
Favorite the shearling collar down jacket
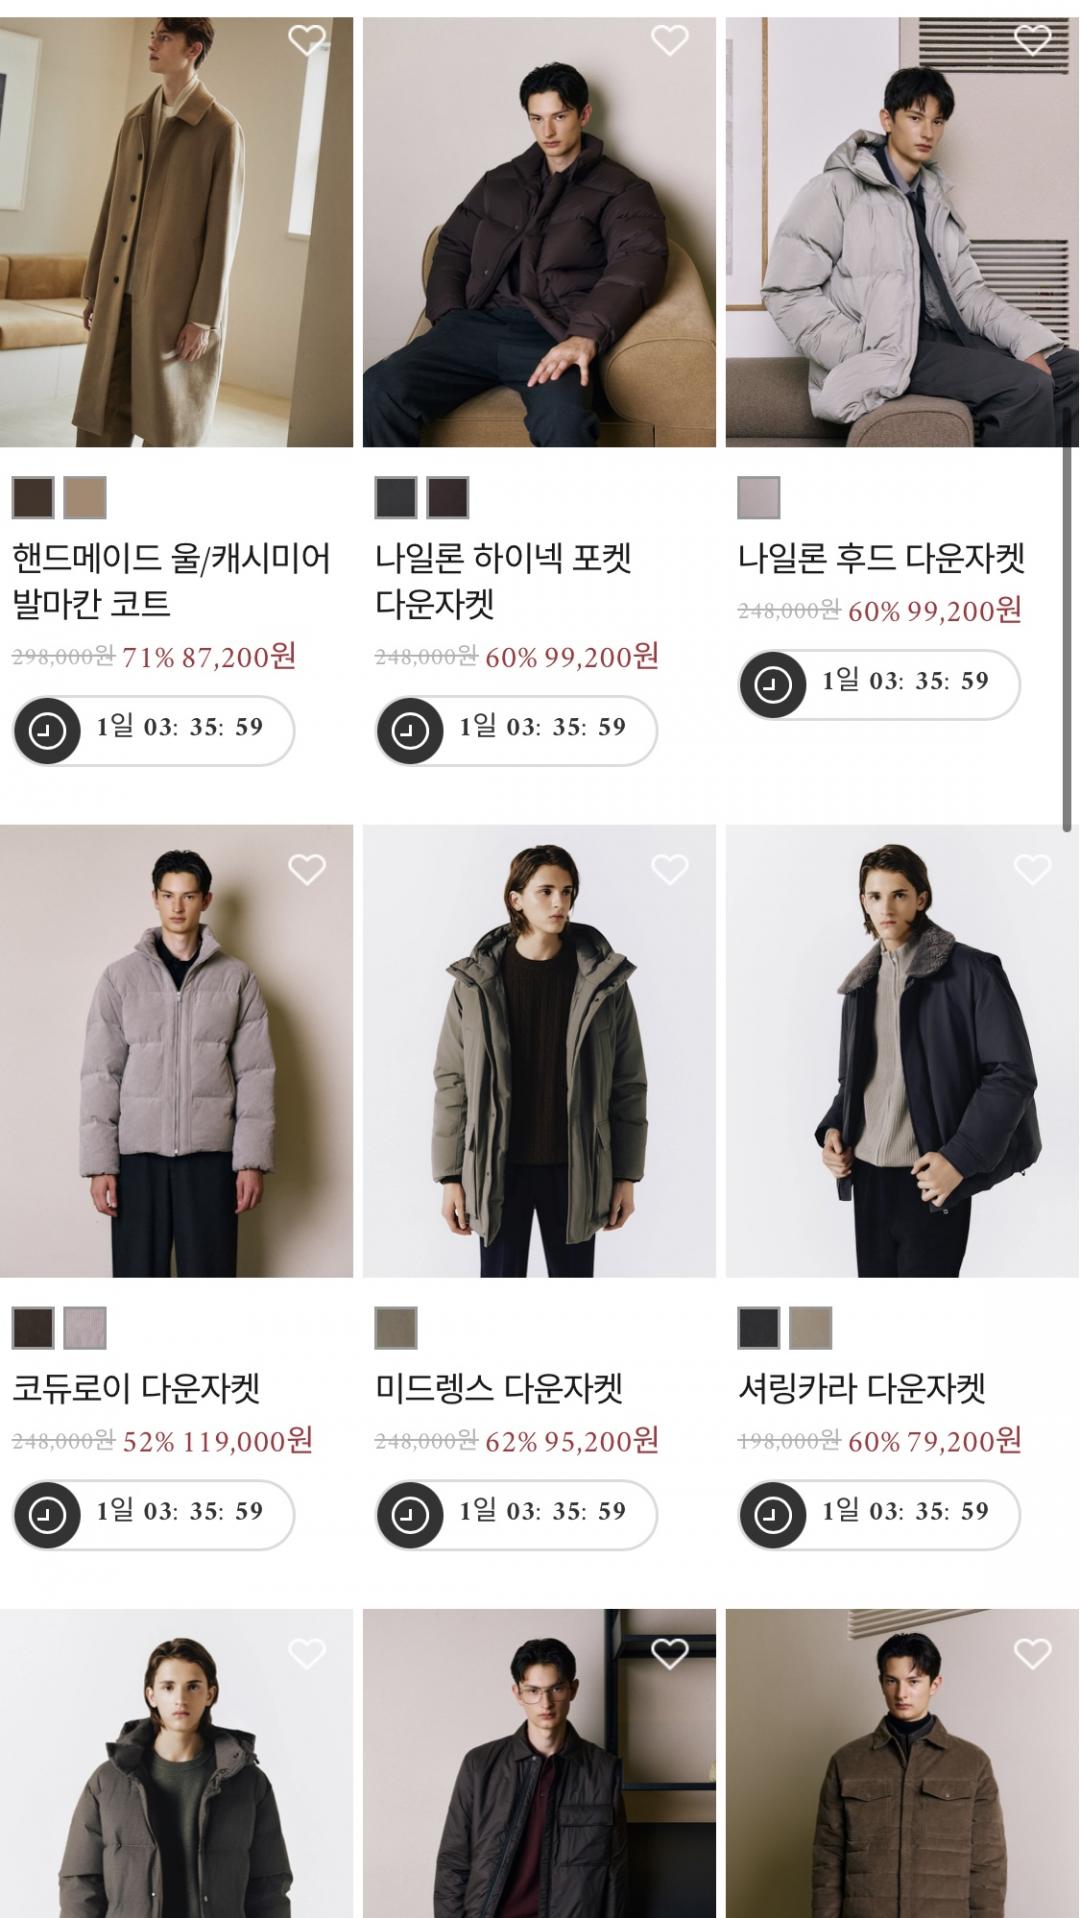tap(1033, 870)
